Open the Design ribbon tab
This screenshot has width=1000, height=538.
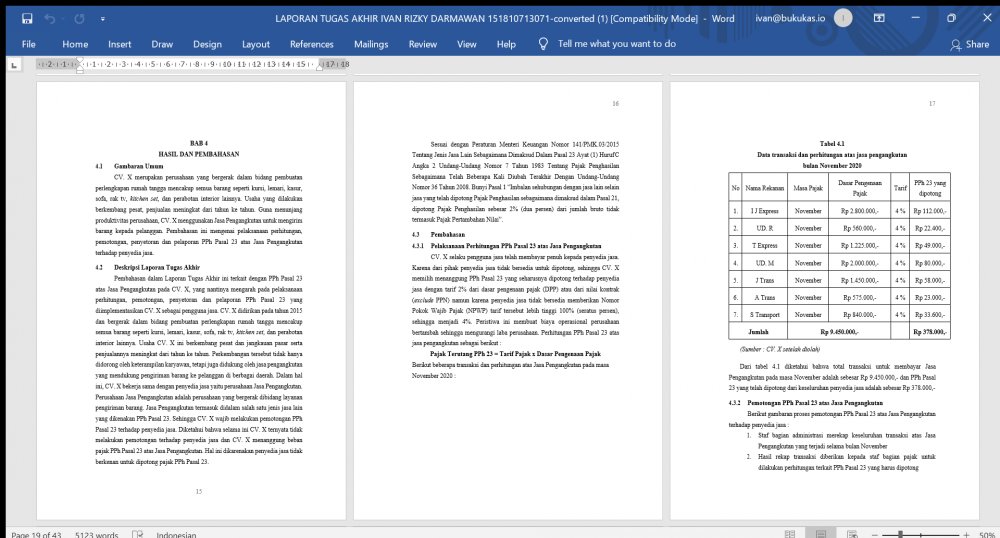207,44
